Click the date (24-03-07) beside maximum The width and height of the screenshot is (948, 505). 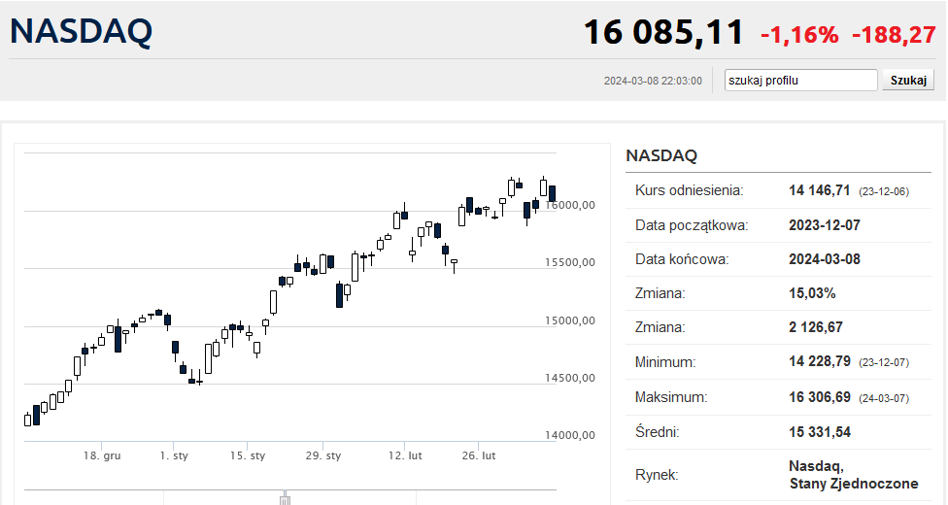point(883,399)
